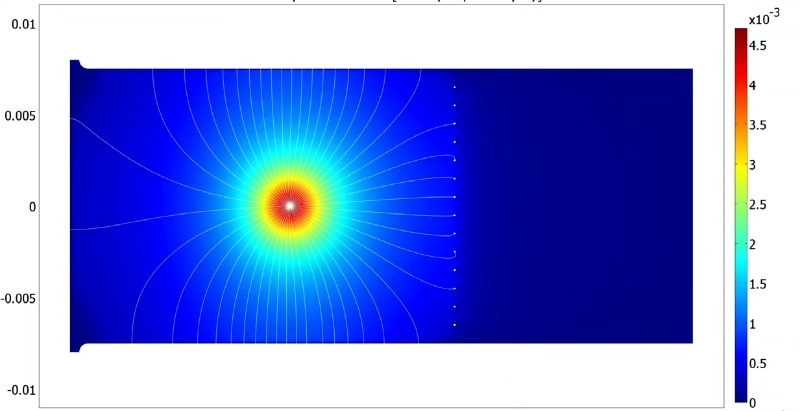Image resolution: width=800 pixels, height=411 pixels.
Task: Click the 0.01 y-axis tick label
Action: pos(24,24)
